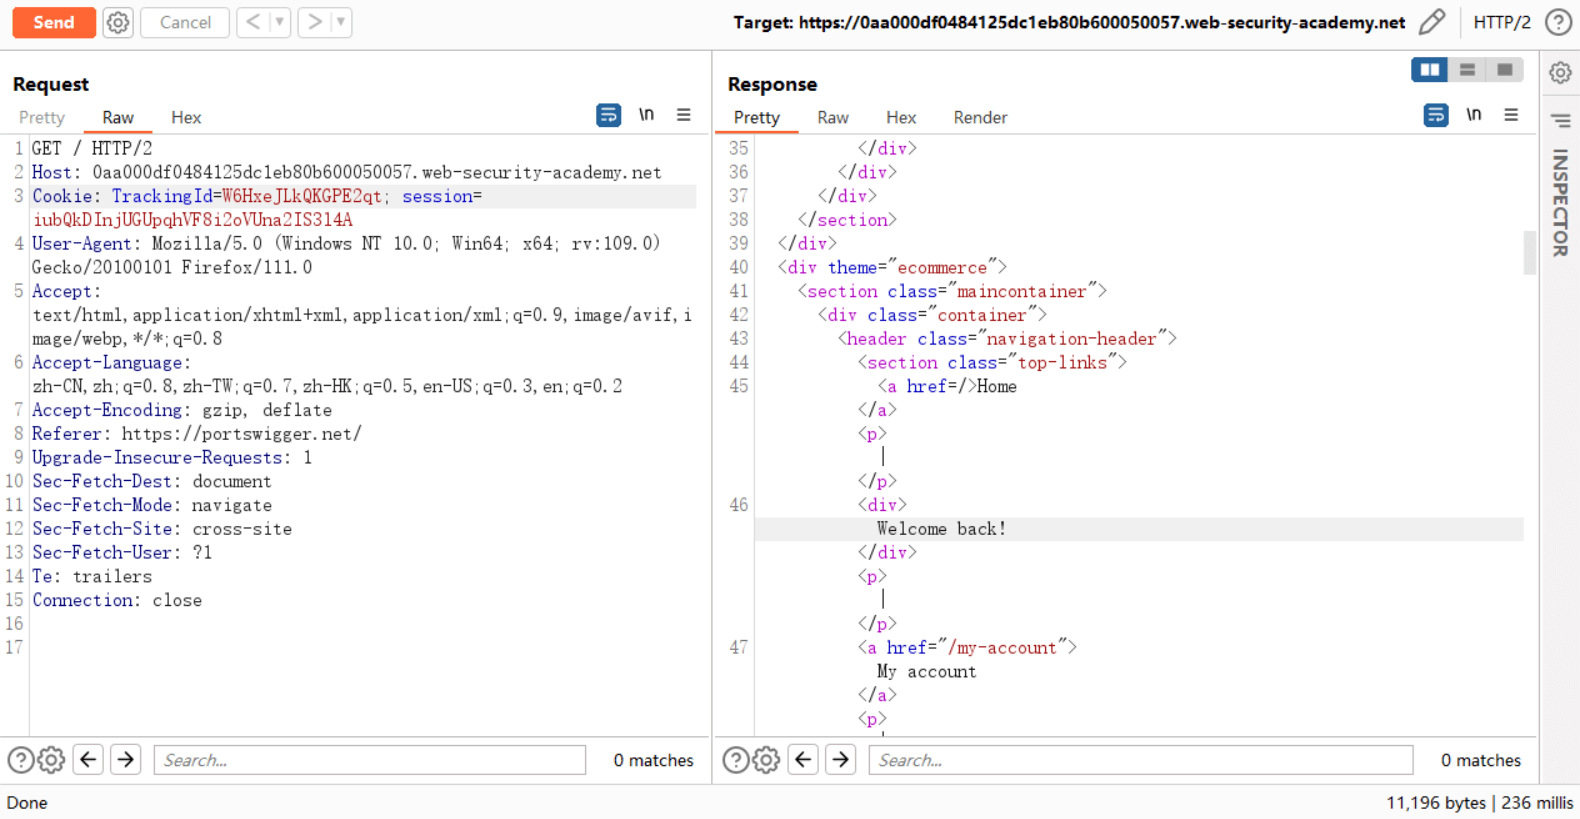Edit target with the pencil icon

click(1432, 22)
